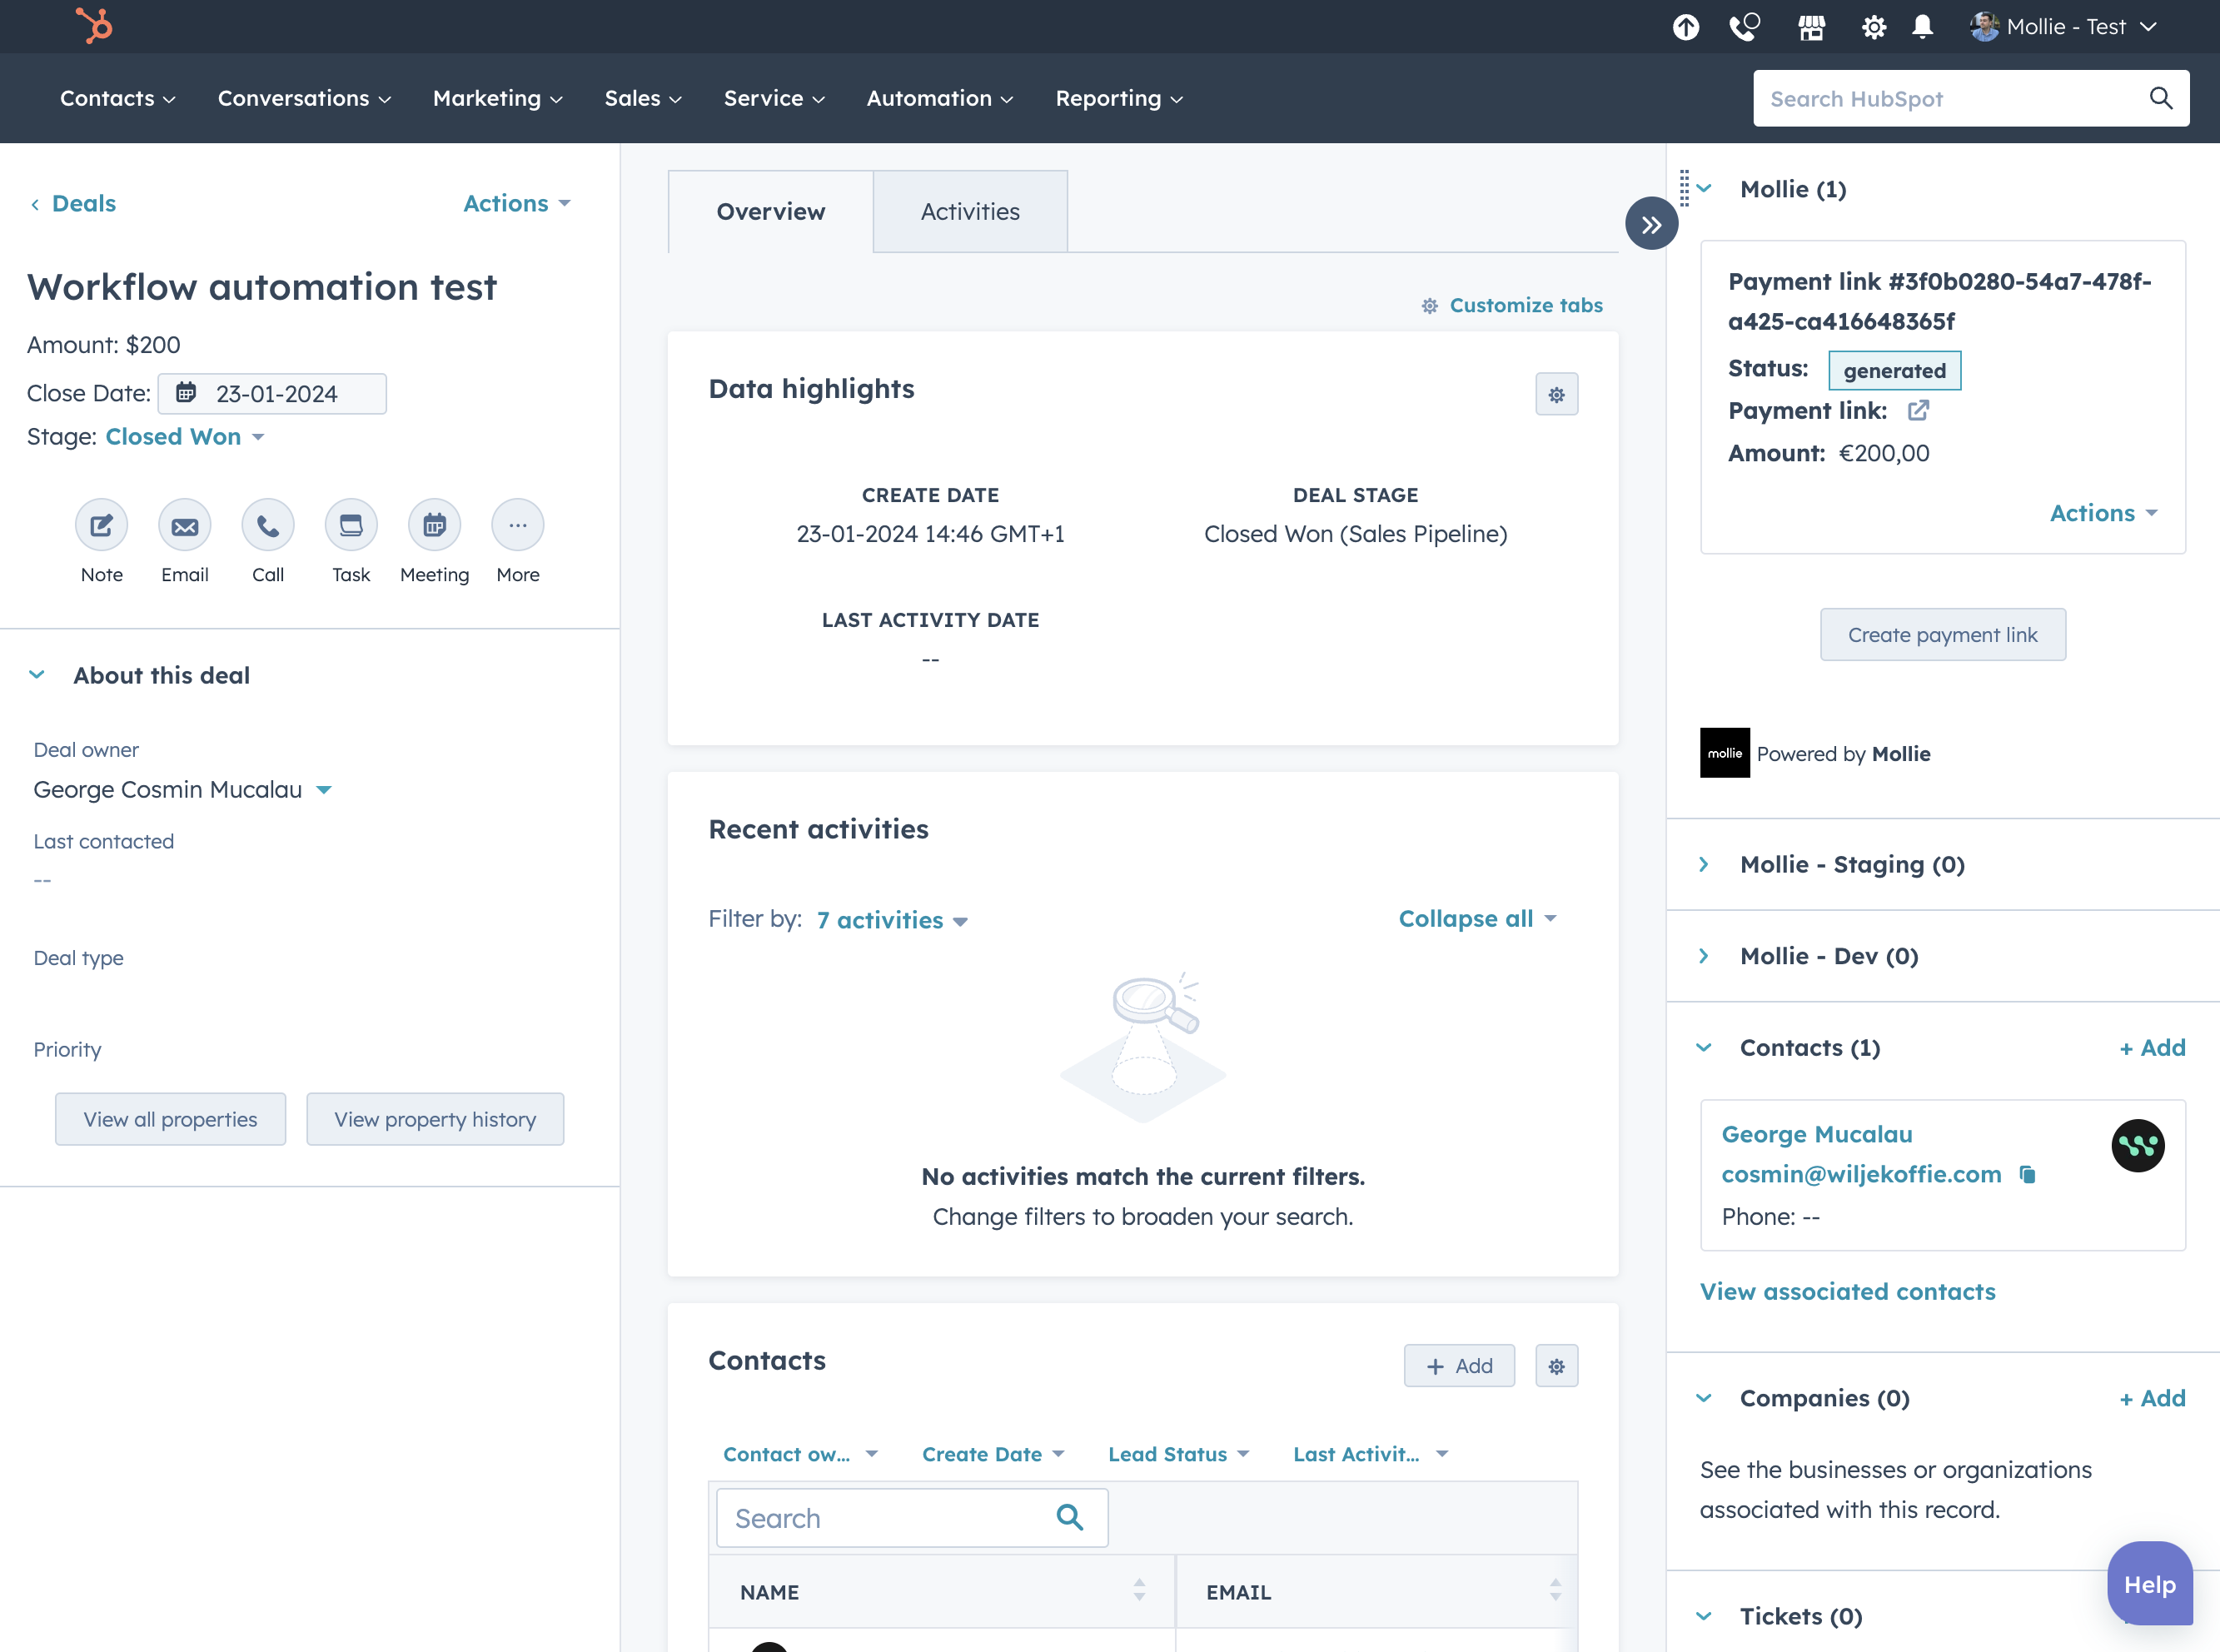The image size is (2220, 1652).
Task: Open the Conversations navigation menu
Action: pos(304,98)
